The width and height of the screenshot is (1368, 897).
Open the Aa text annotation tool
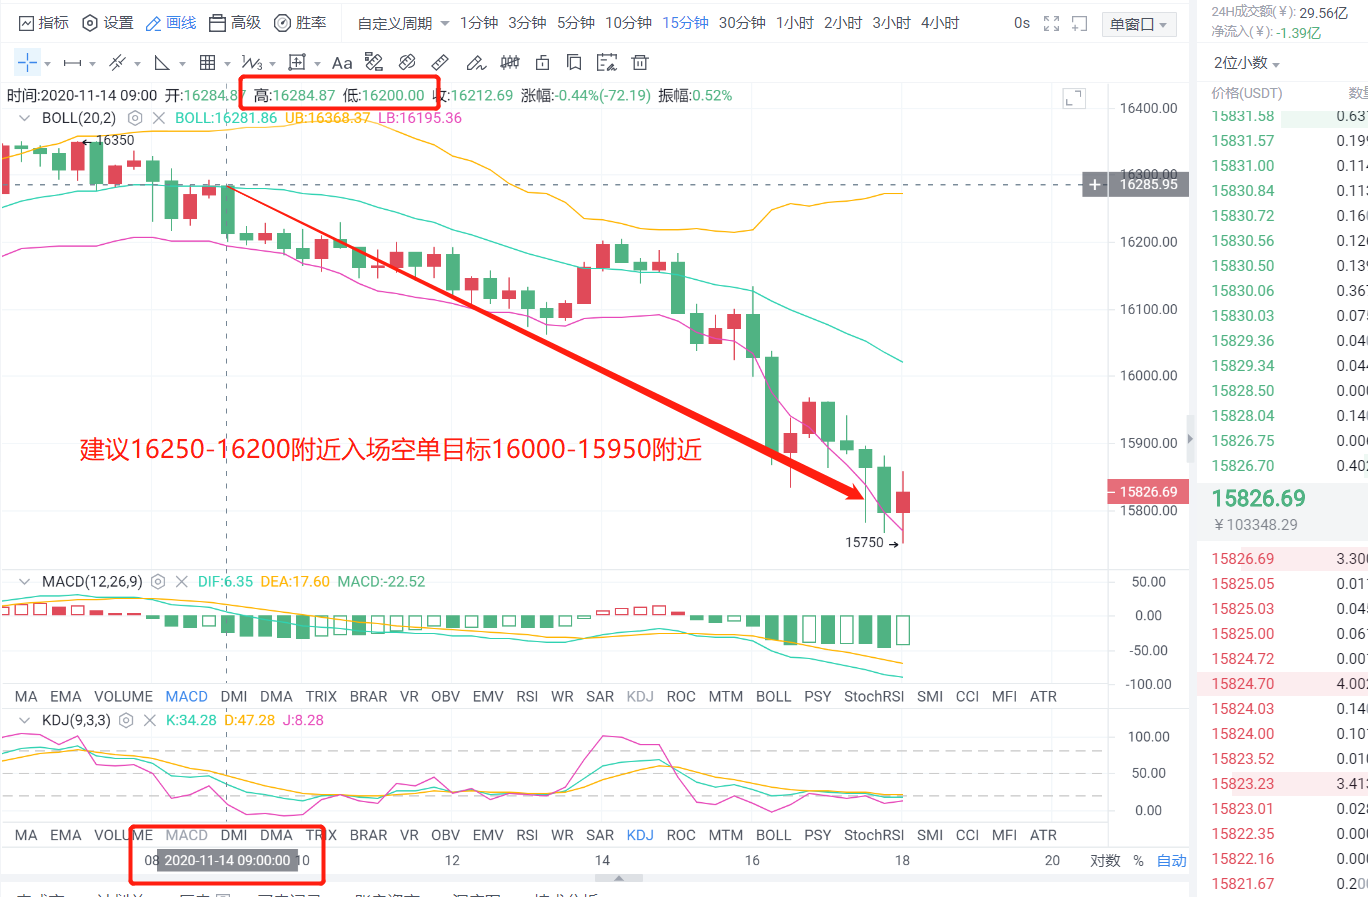coord(343,62)
